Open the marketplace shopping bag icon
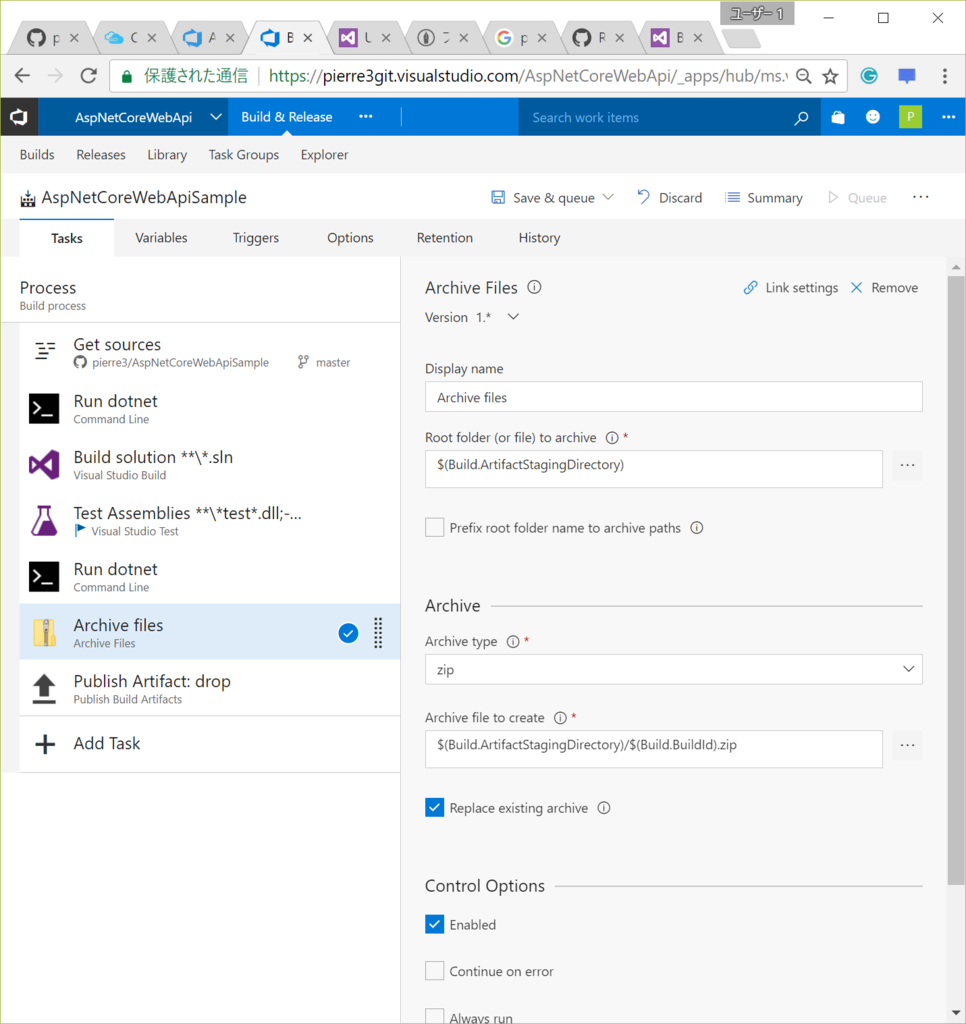Viewport: 966px width, 1024px height. click(838, 117)
